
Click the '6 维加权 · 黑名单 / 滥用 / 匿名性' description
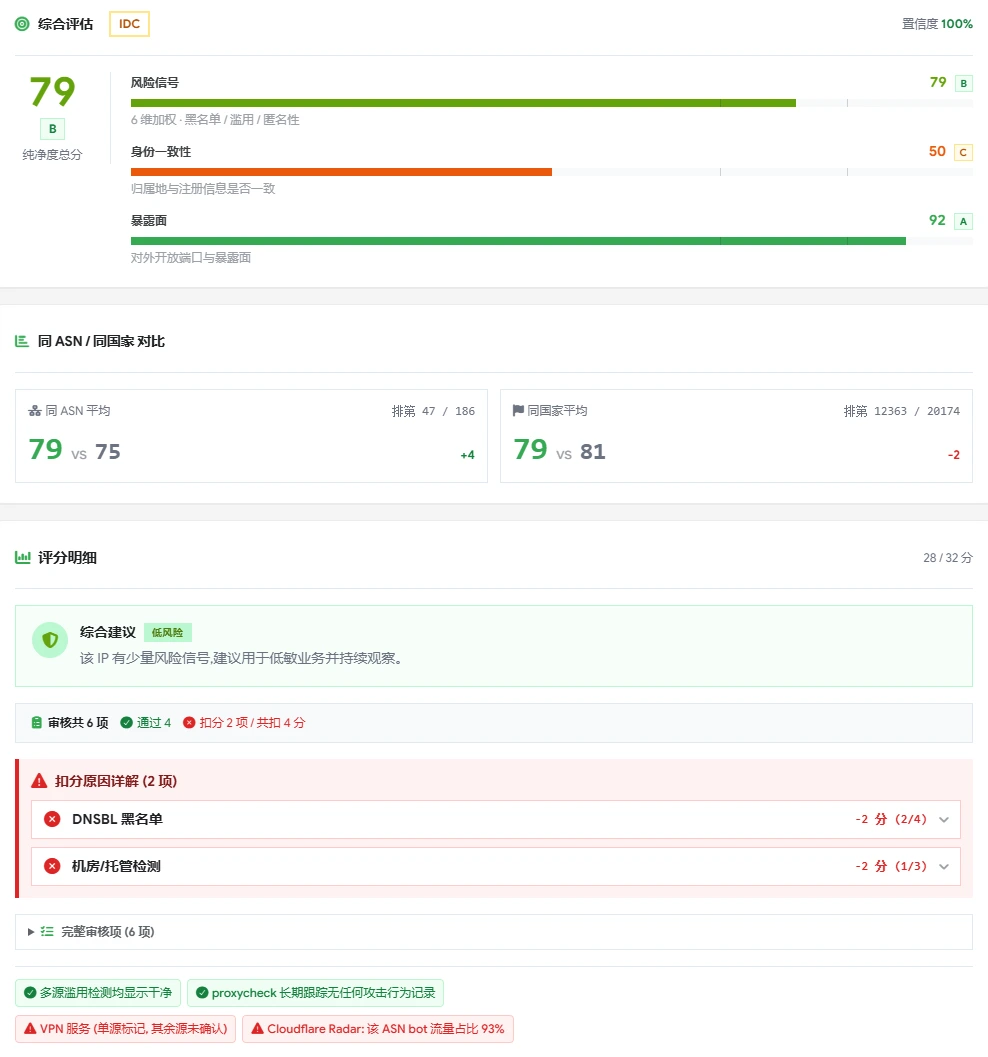215,119
